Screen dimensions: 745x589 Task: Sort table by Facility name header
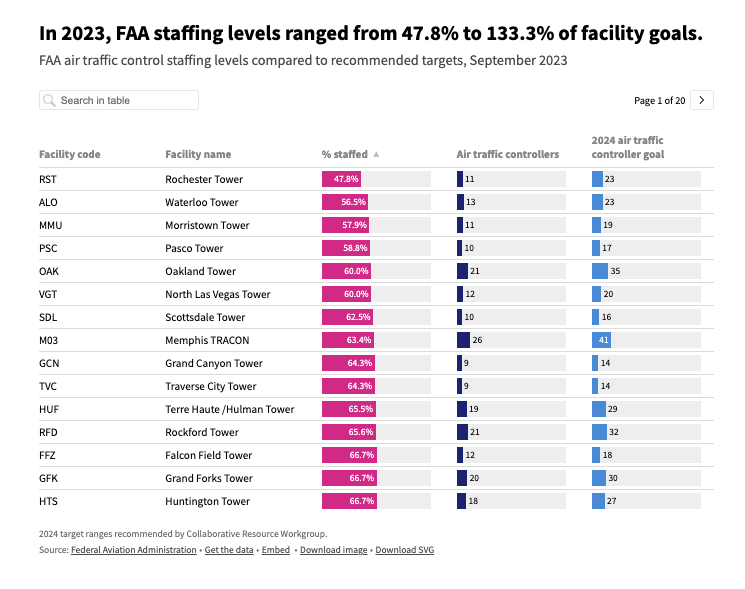click(198, 154)
